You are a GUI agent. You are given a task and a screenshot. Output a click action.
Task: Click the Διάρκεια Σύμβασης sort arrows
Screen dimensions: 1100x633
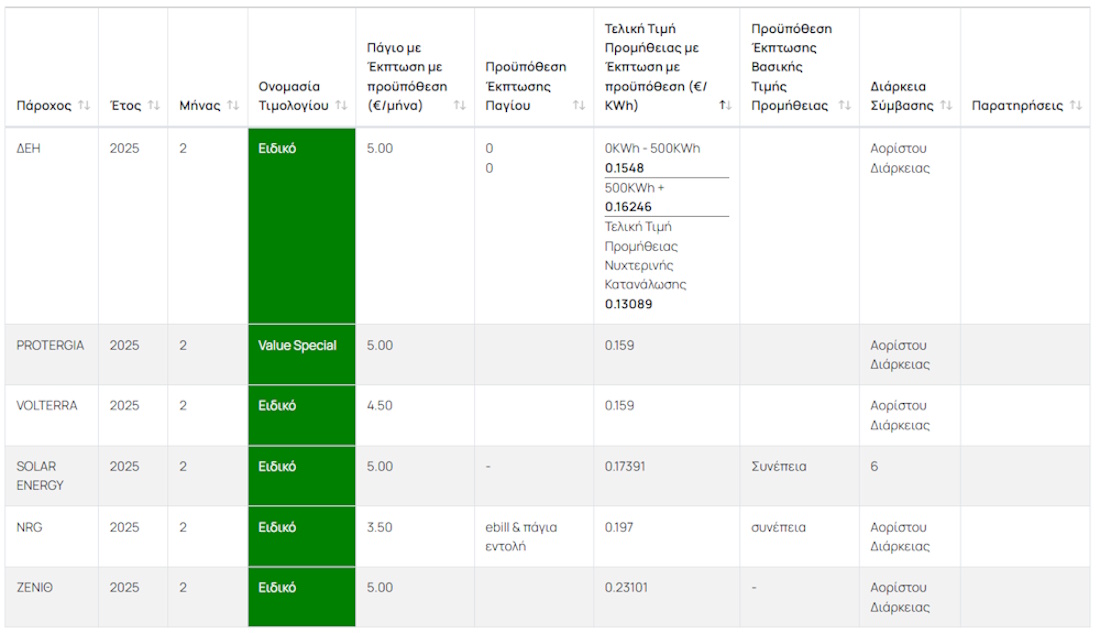[x=946, y=106]
